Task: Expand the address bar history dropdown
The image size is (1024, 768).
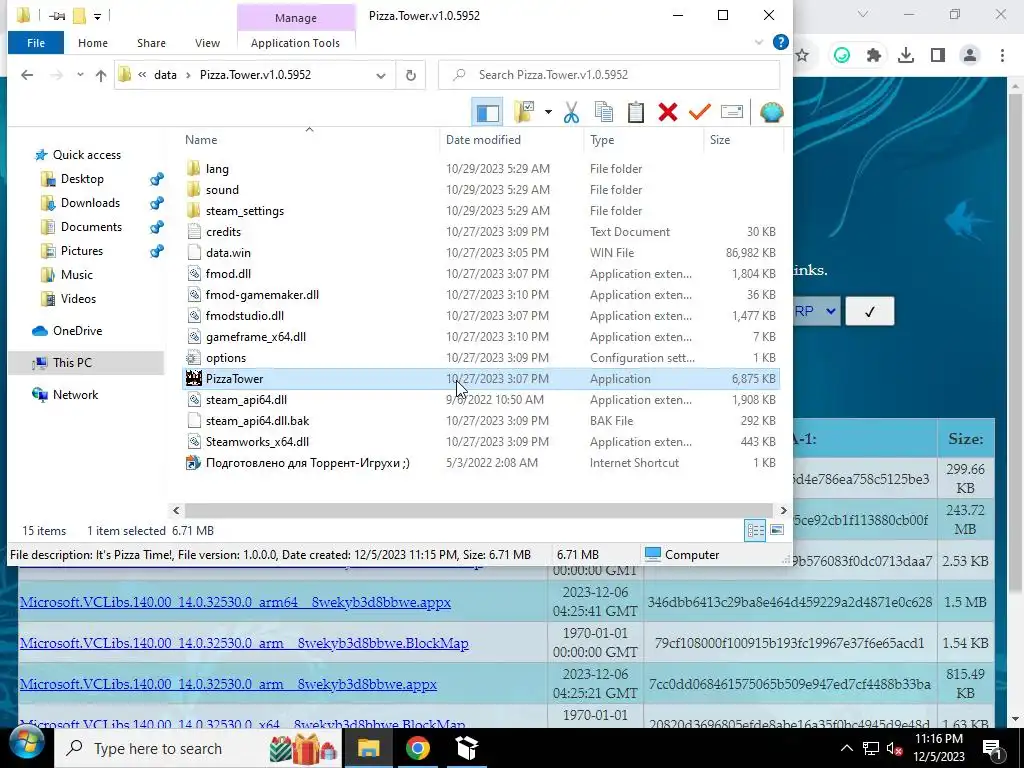Action: [x=381, y=75]
